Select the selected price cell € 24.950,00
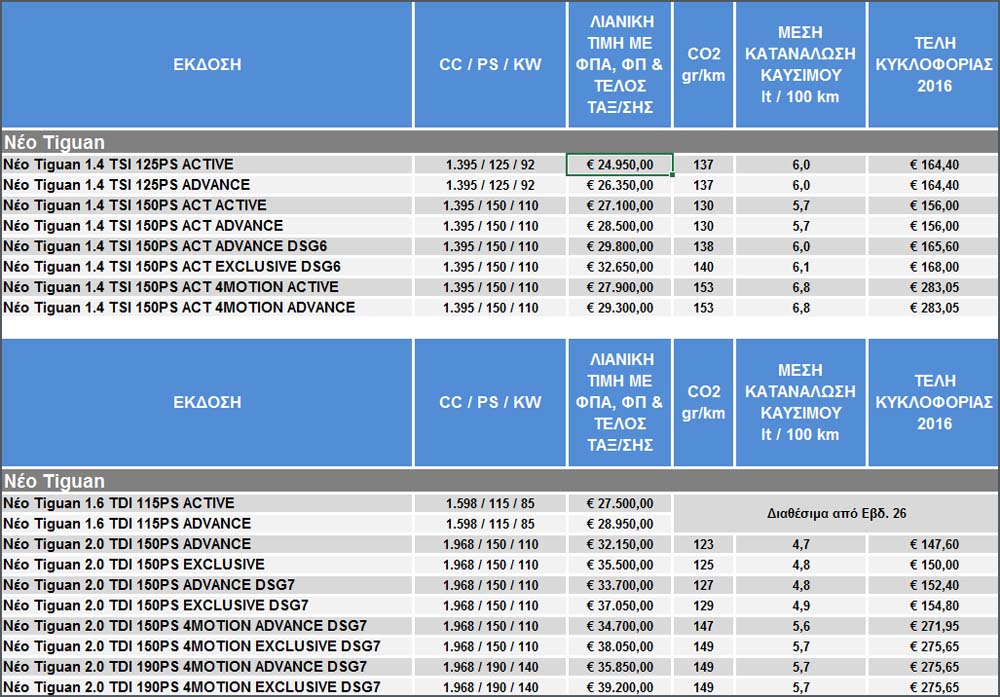1000x697 pixels. (619, 164)
